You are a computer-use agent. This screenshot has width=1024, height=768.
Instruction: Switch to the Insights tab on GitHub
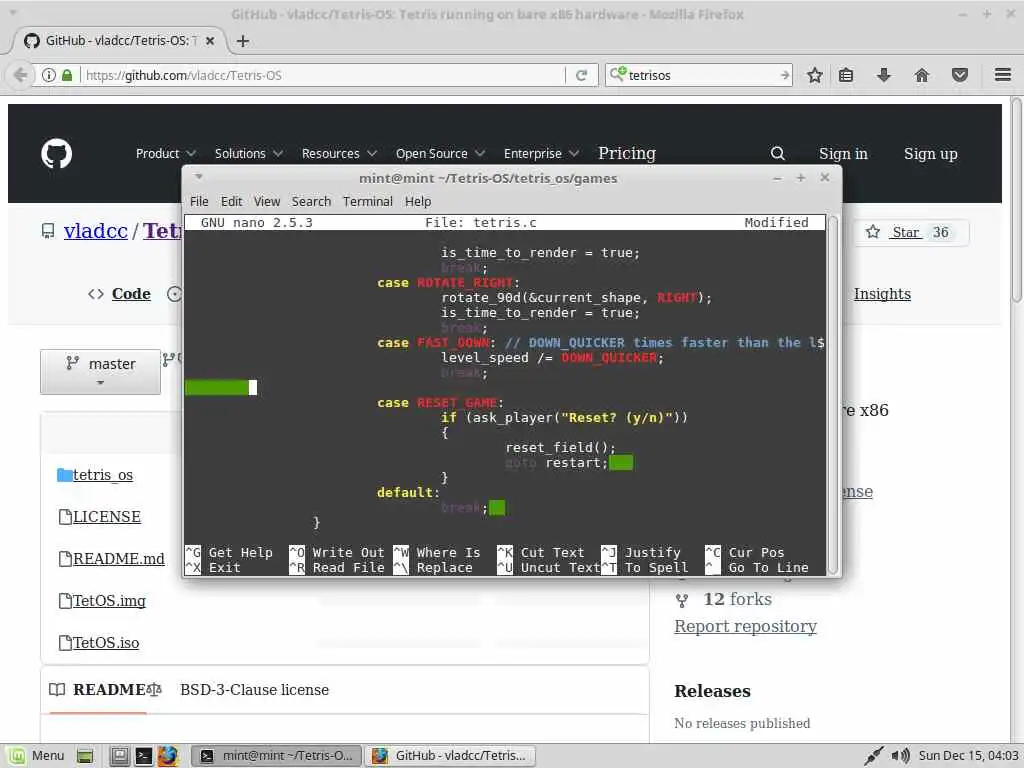click(882, 294)
